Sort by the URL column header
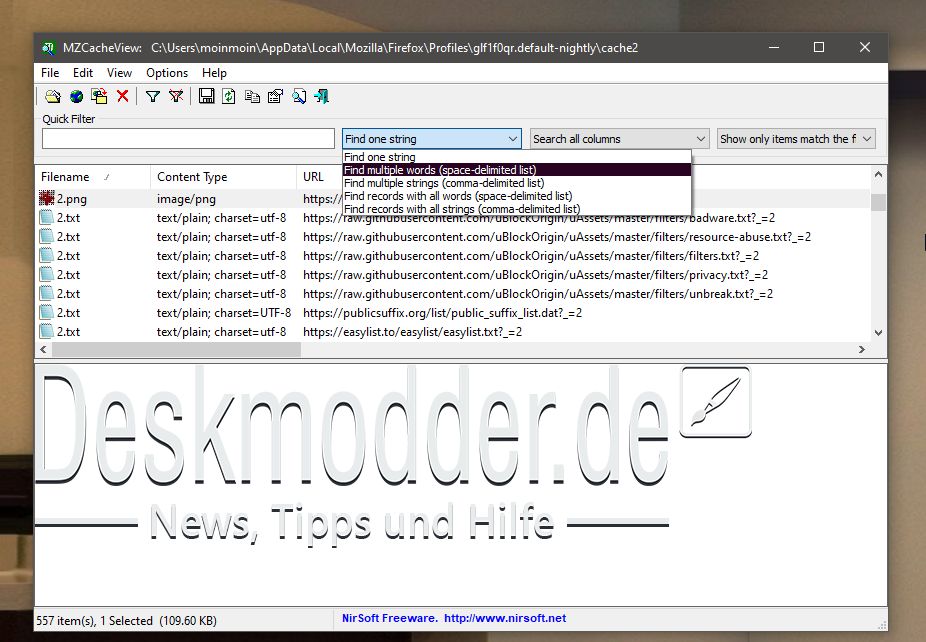Screen dimensions: 926x642 pyautogui.click(x=319, y=177)
